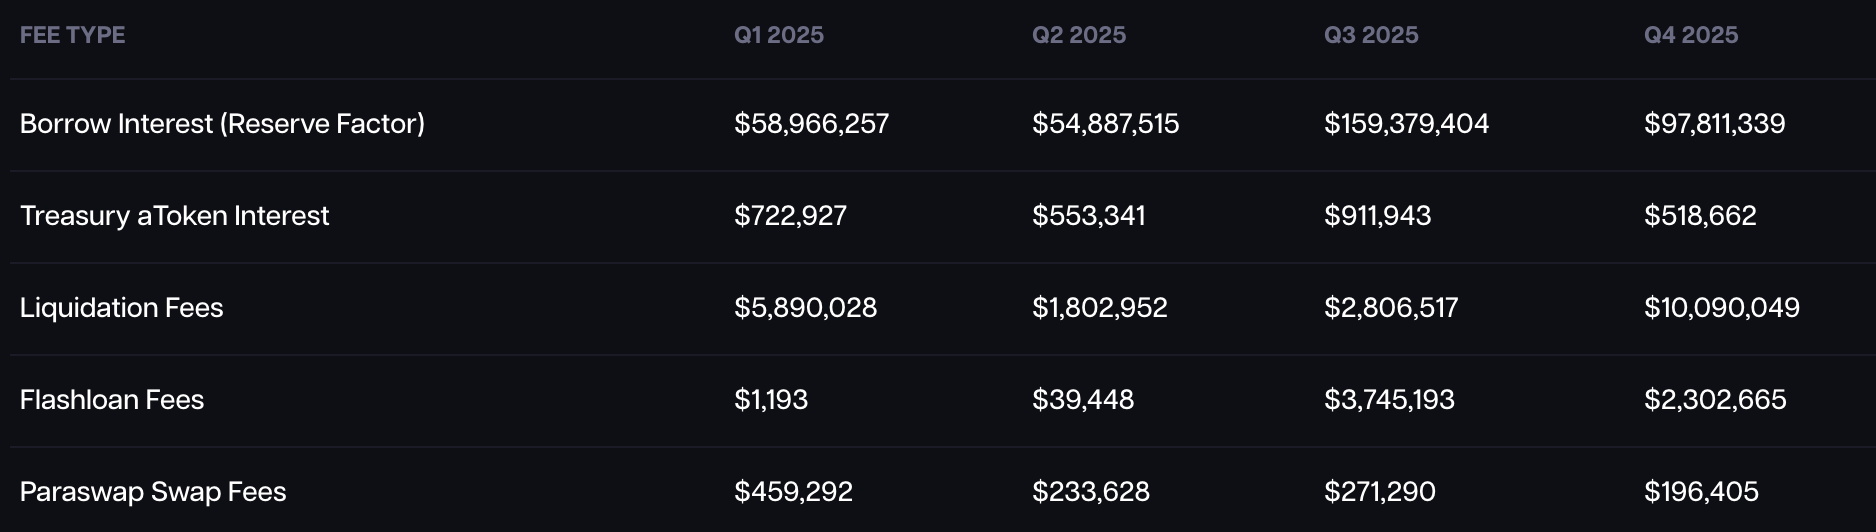Select the $97,811,339 Q4 cell
Image resolution: width=1876 pixels, height=532 pixels.
[x=1714, y=124]
